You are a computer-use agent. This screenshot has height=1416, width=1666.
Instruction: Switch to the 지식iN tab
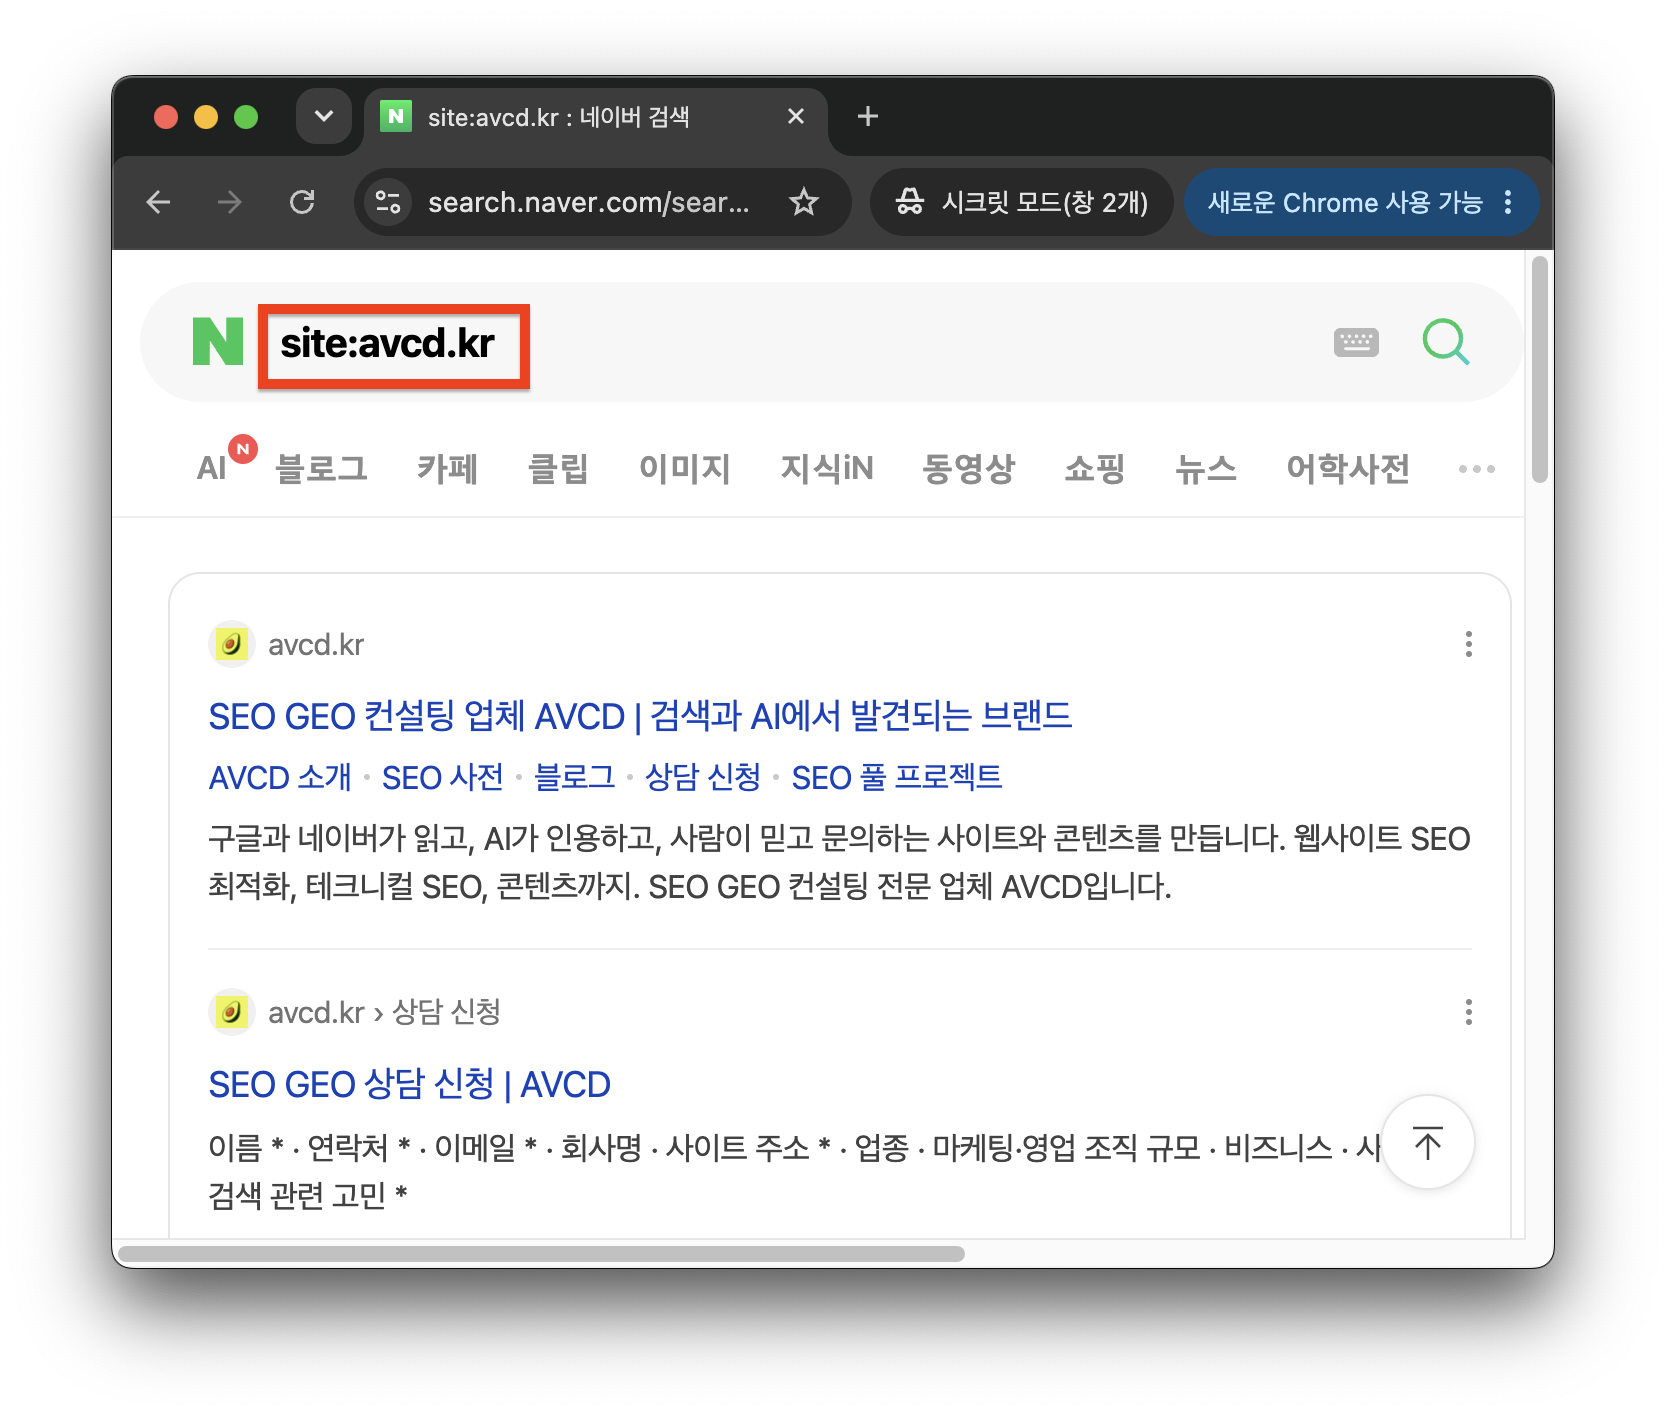[x=827, y=468]
